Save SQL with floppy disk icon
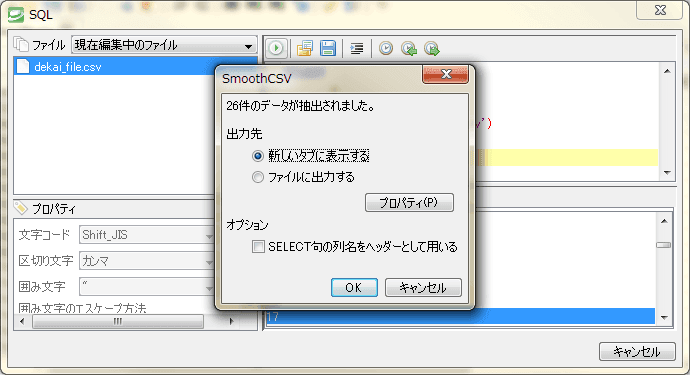 [x=328, y=48]
